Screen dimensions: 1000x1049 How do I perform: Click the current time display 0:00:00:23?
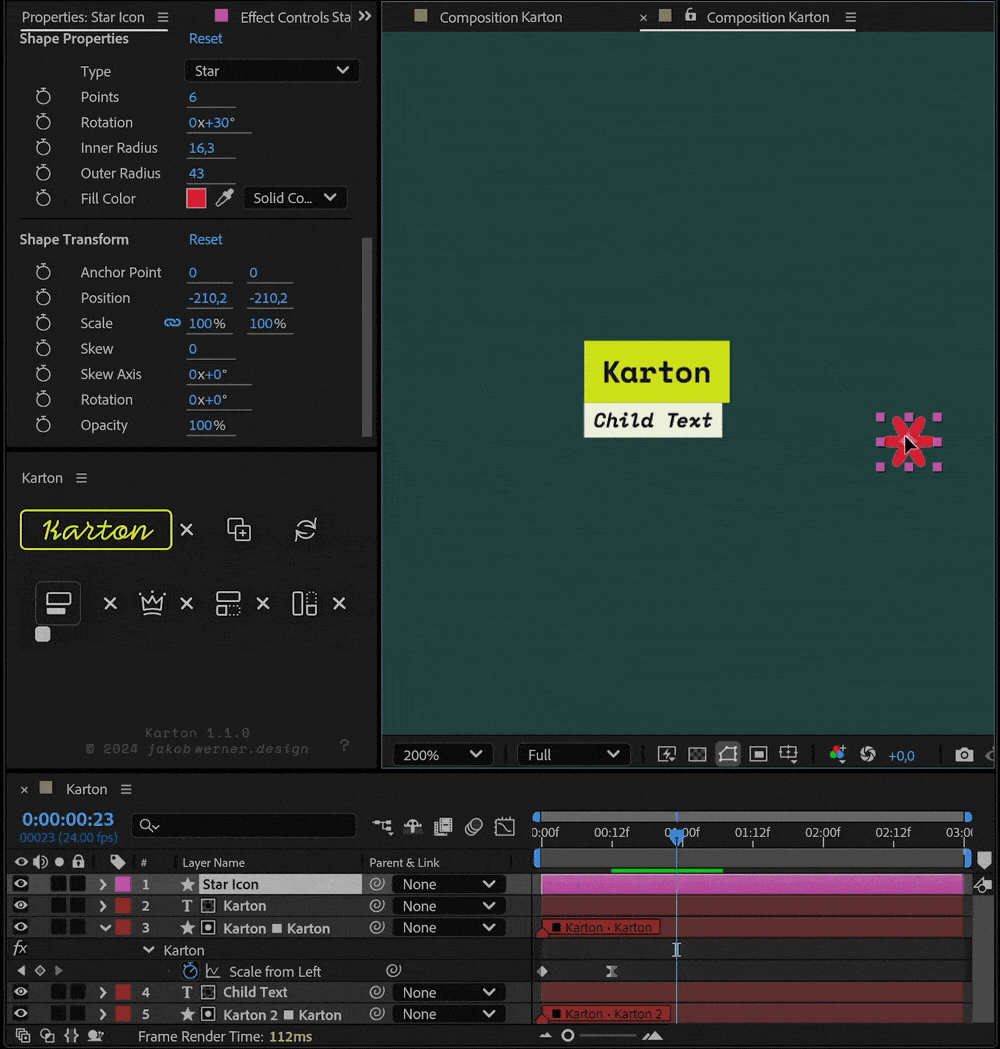coord(67,819)
